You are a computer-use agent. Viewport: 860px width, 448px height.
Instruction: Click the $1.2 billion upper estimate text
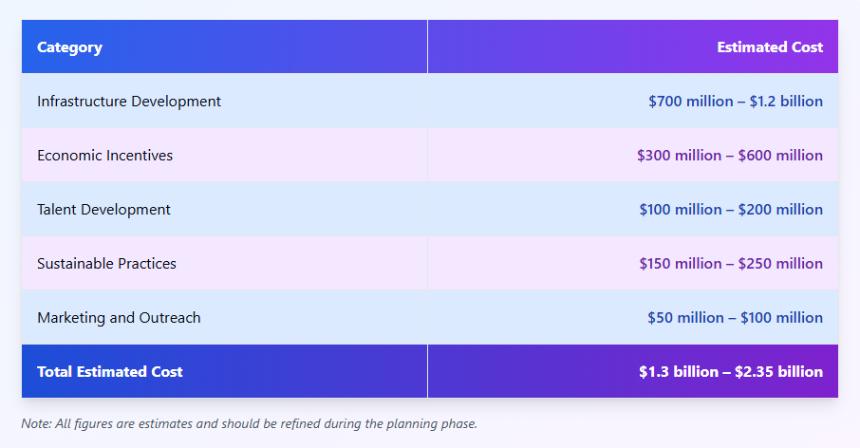pos(786,101)
